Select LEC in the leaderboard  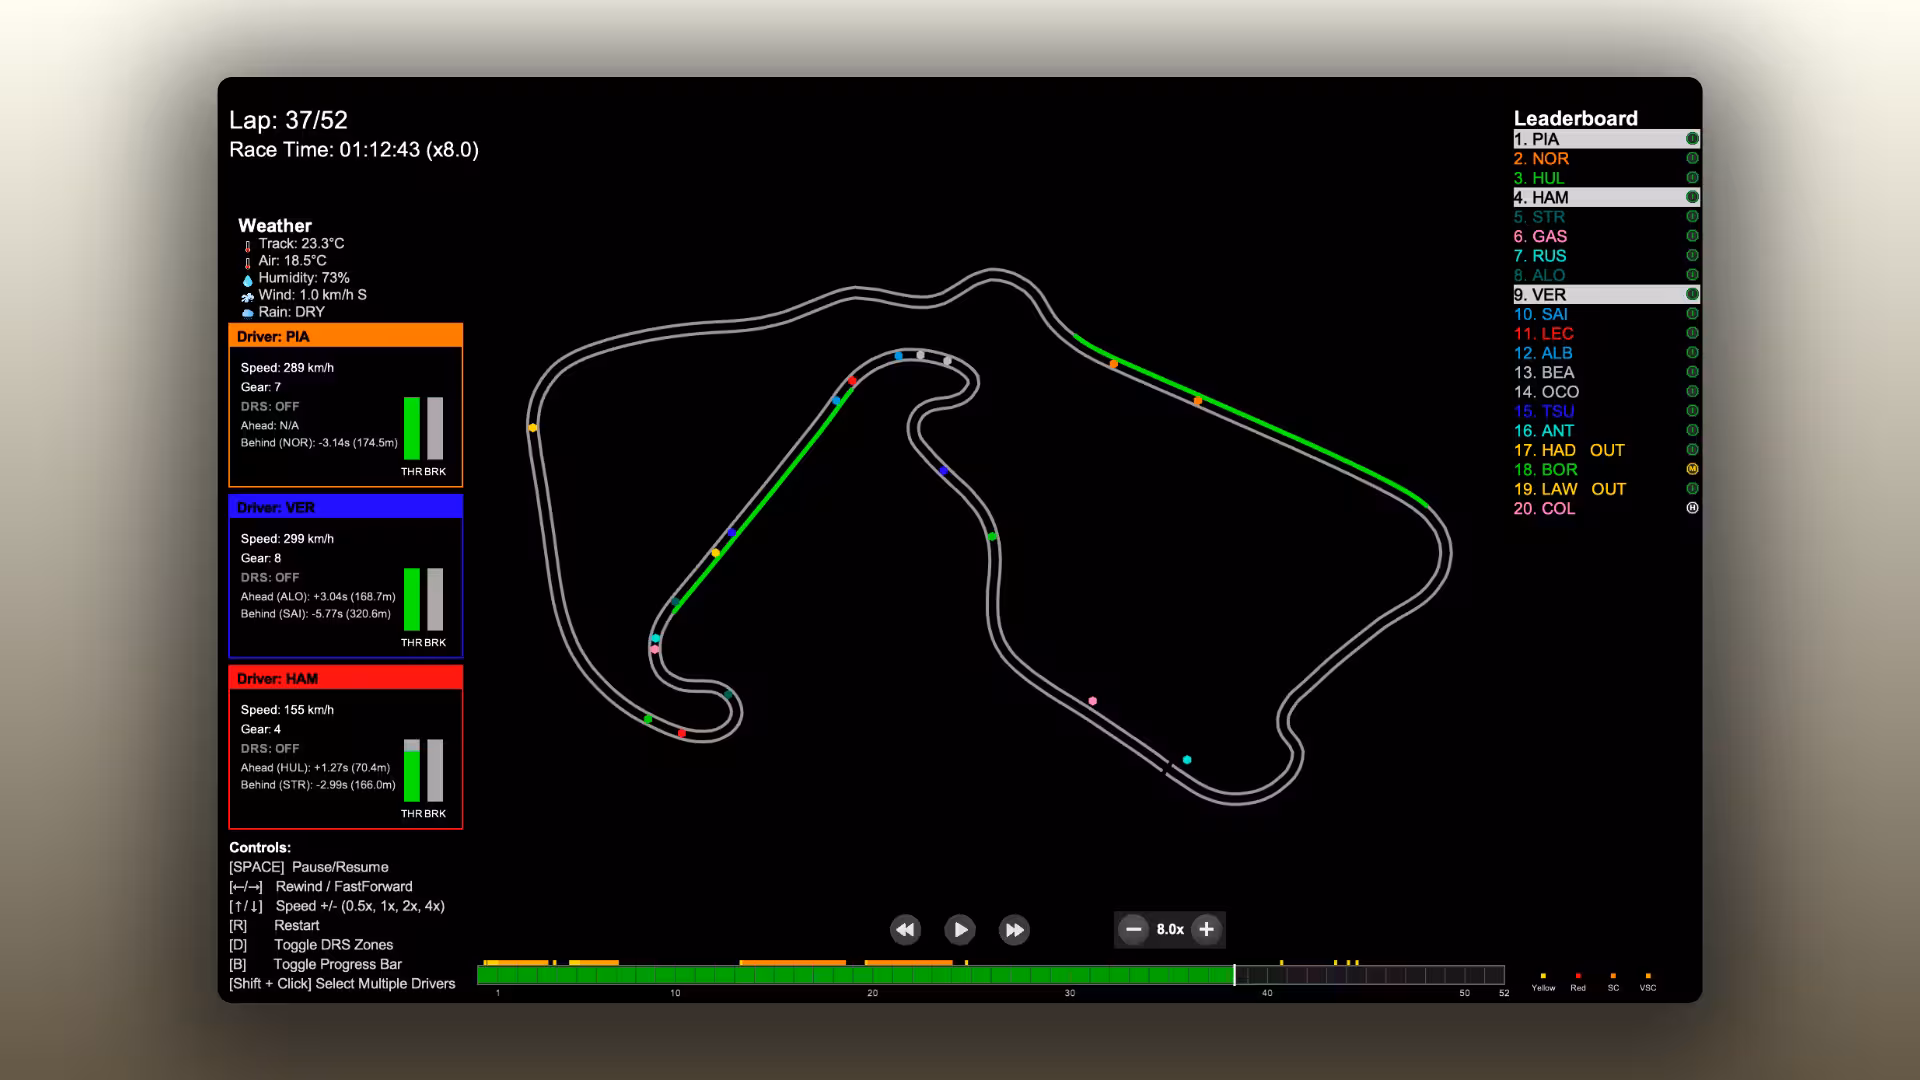coord(1606,333)
